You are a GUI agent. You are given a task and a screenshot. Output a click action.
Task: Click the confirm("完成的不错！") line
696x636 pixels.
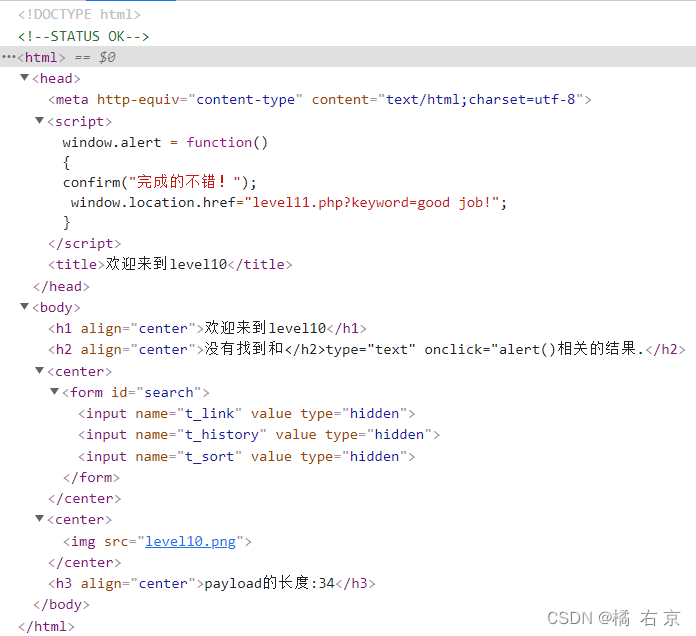click(159, 182)
